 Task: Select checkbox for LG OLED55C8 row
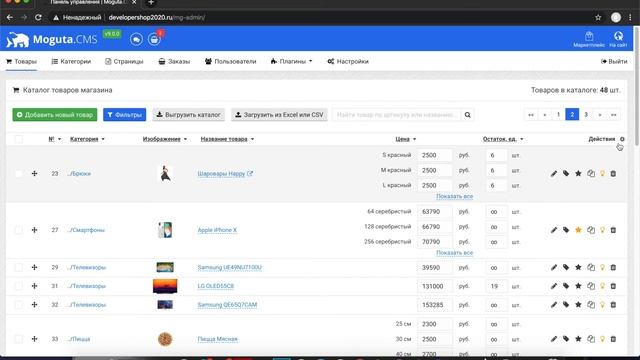click(19, 286)
